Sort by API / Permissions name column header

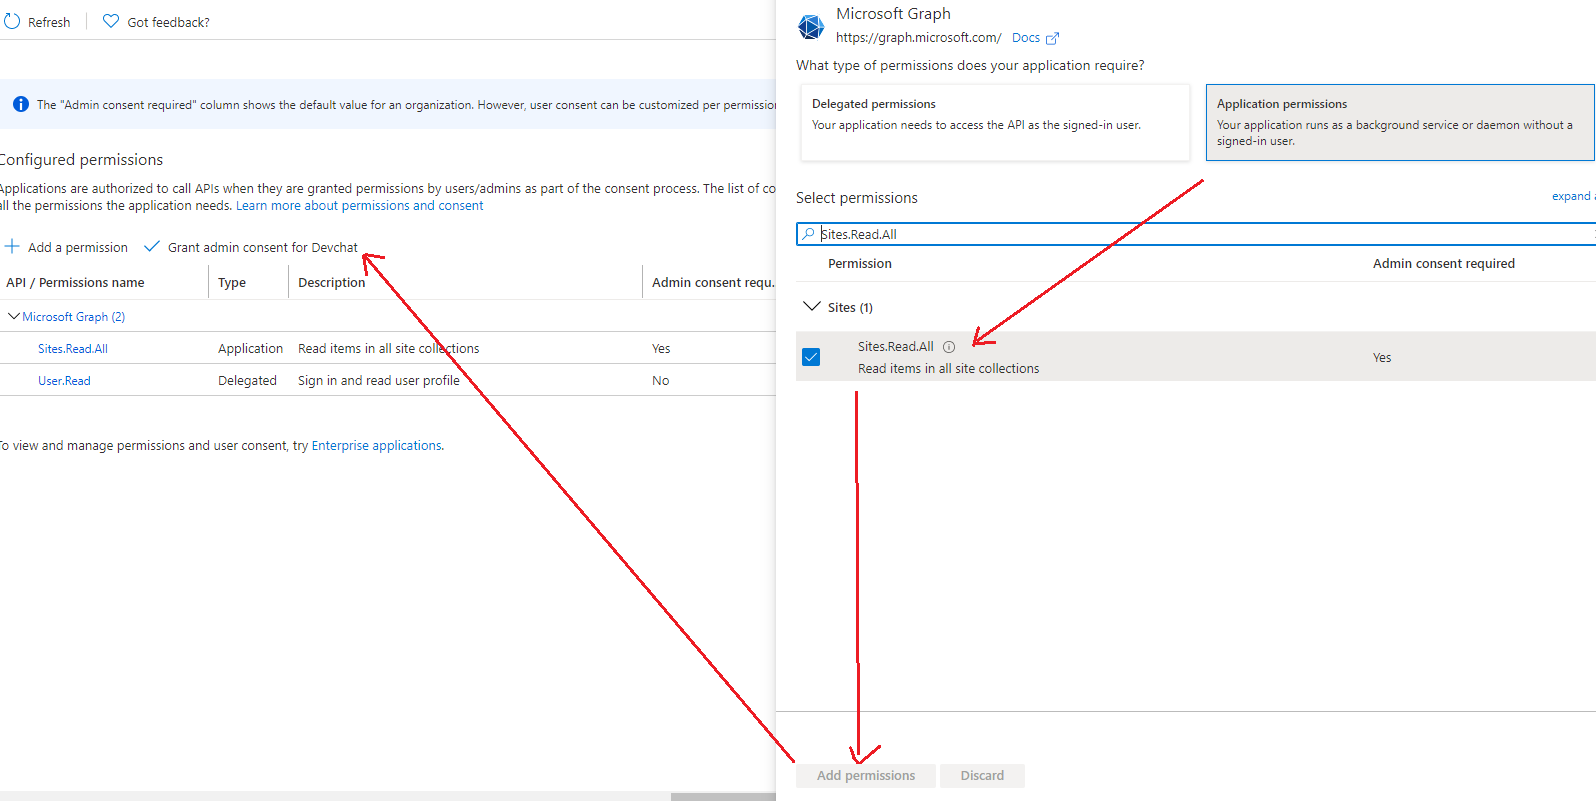[x=75, y=283]
